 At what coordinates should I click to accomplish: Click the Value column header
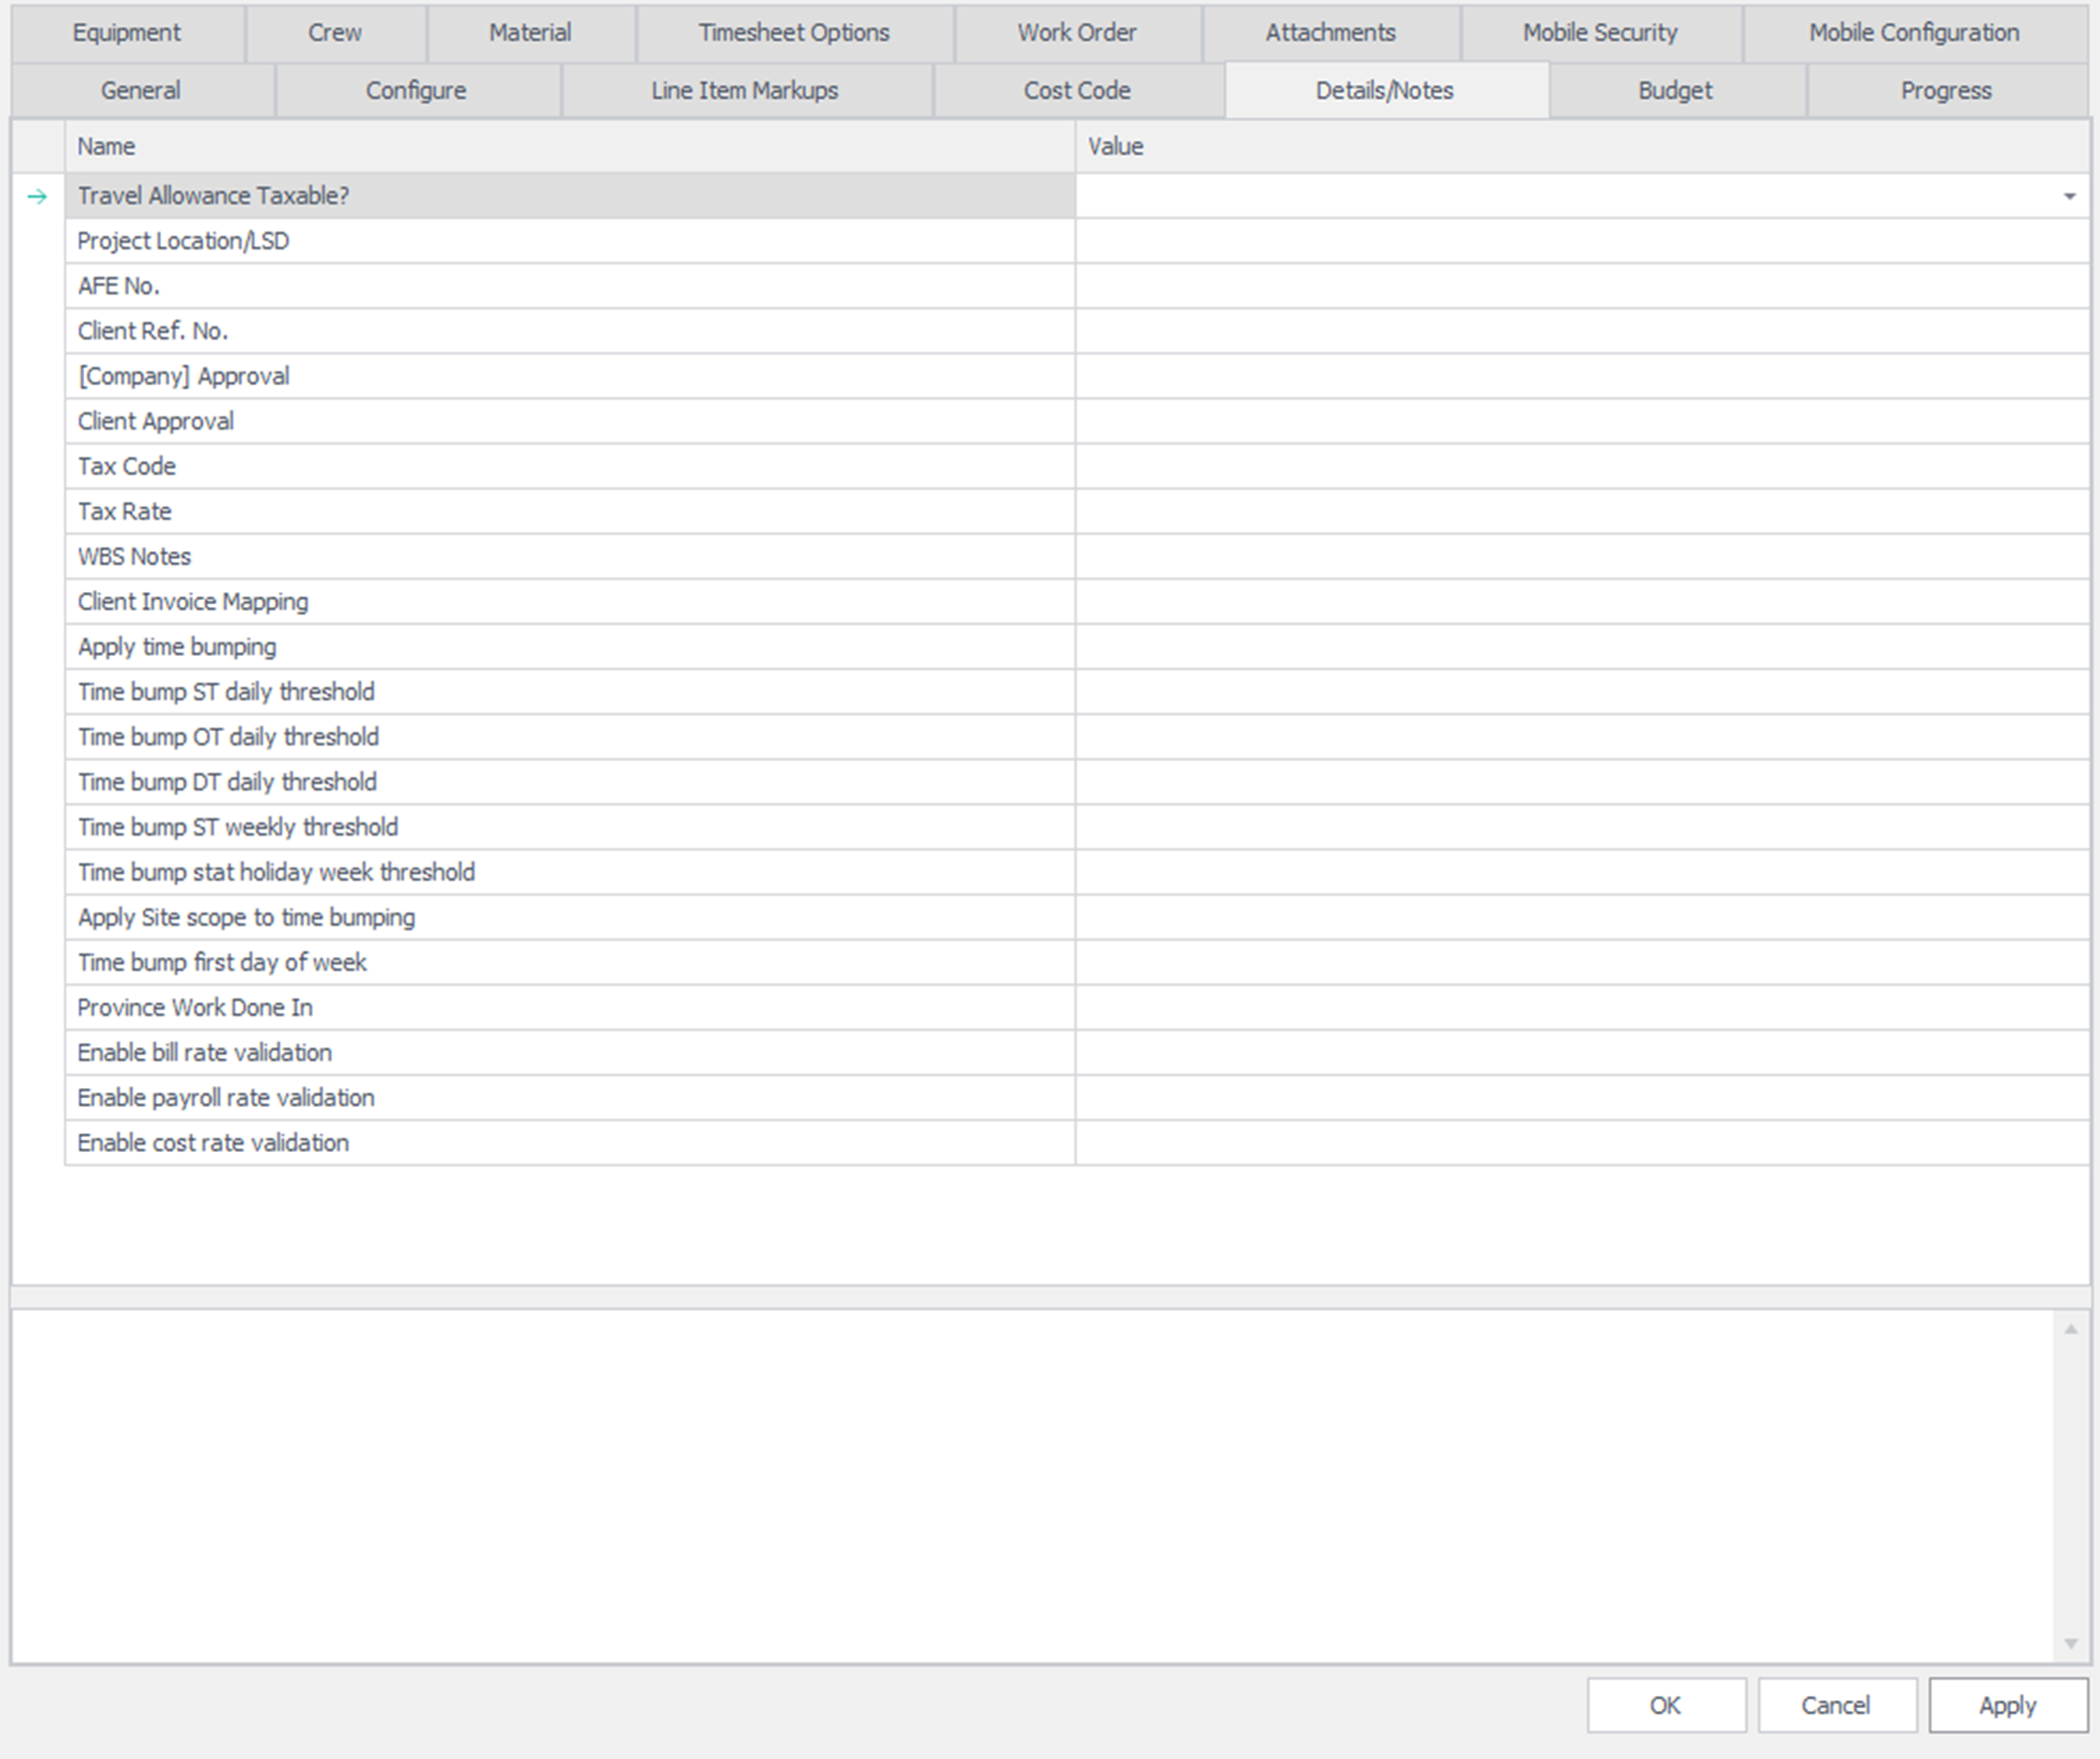click(x=1580, y=146)
